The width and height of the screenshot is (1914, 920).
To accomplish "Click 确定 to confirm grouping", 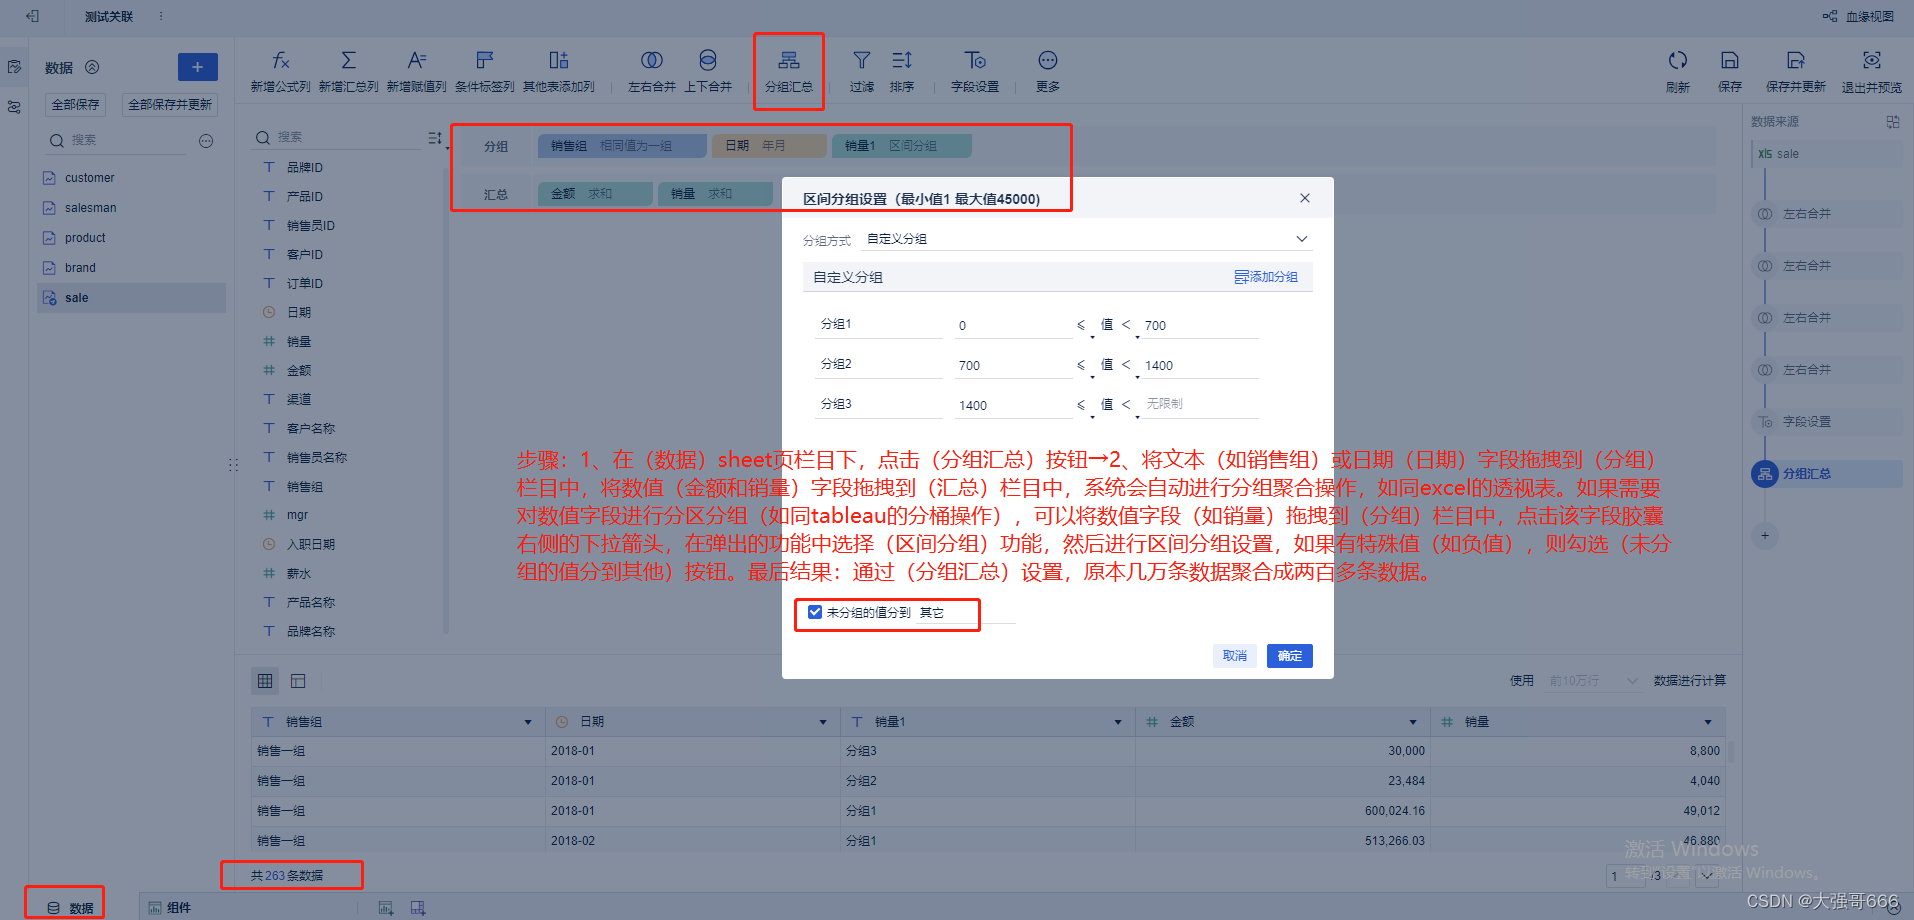I will (1290, 656).
